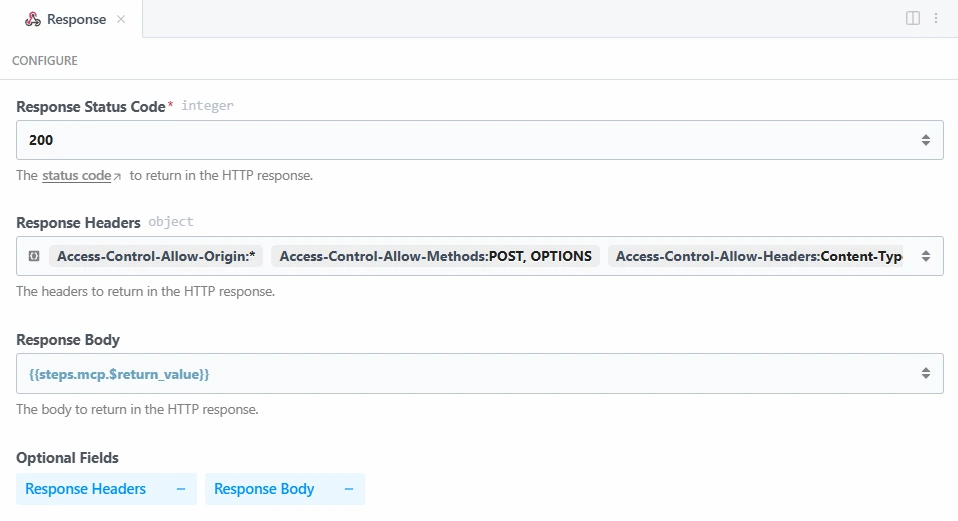Screen dimensions: 958x521
Task: Click the steps.mcp.$return_value body field
Action: pyautogui.click(x=460, y=373)
